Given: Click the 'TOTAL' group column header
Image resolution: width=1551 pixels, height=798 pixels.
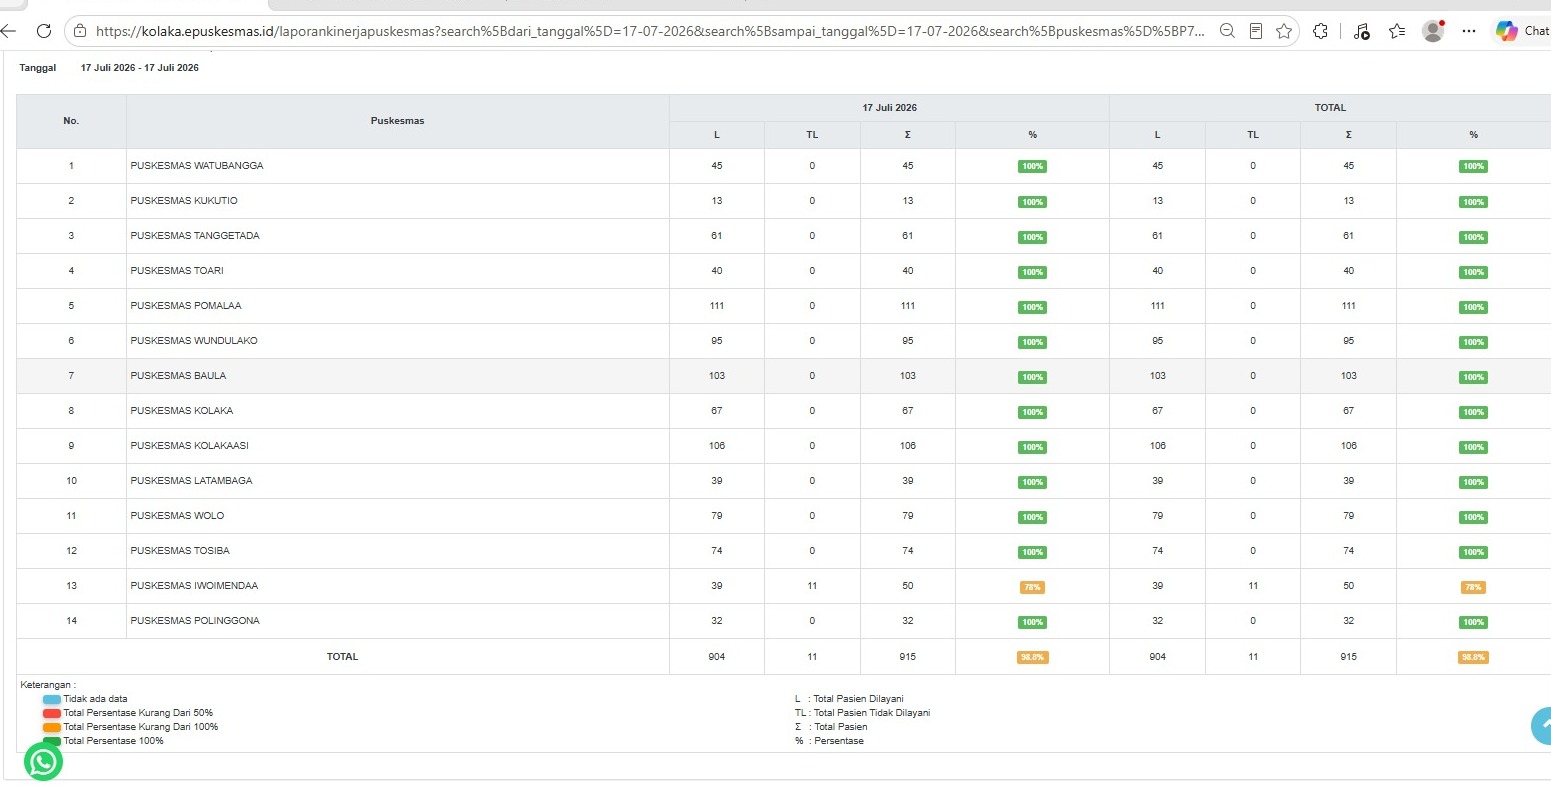Looking at the screenshot, I should [1330, 108].
